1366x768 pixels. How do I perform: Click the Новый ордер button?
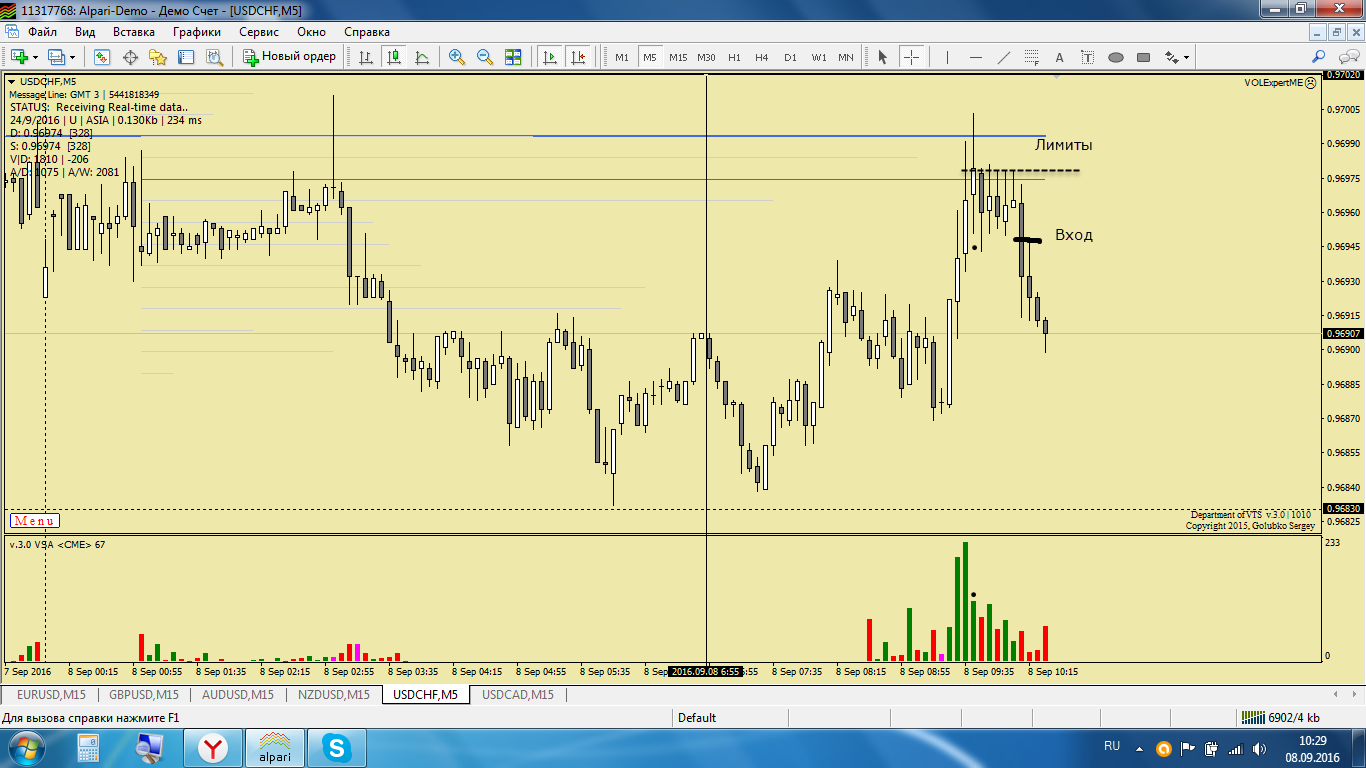(290, 57)
